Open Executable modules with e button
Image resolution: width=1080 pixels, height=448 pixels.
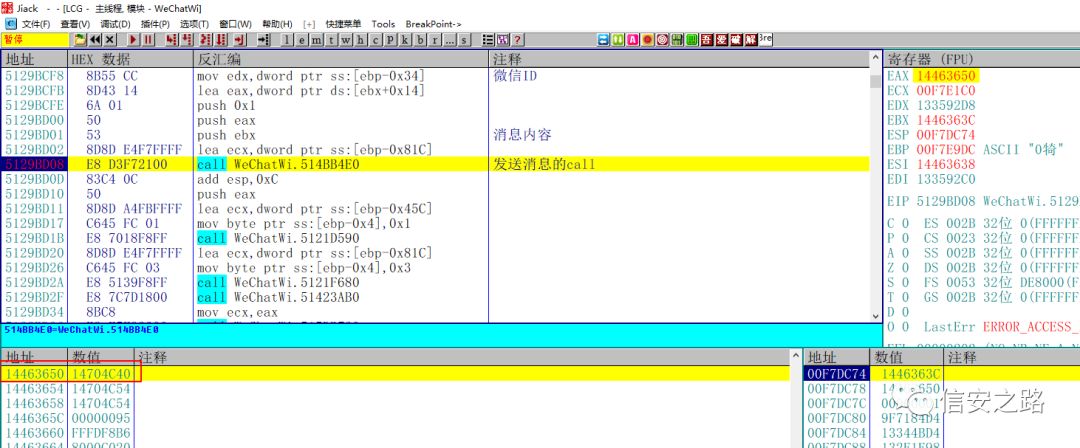pyautogui.click(x=302, y=40)
